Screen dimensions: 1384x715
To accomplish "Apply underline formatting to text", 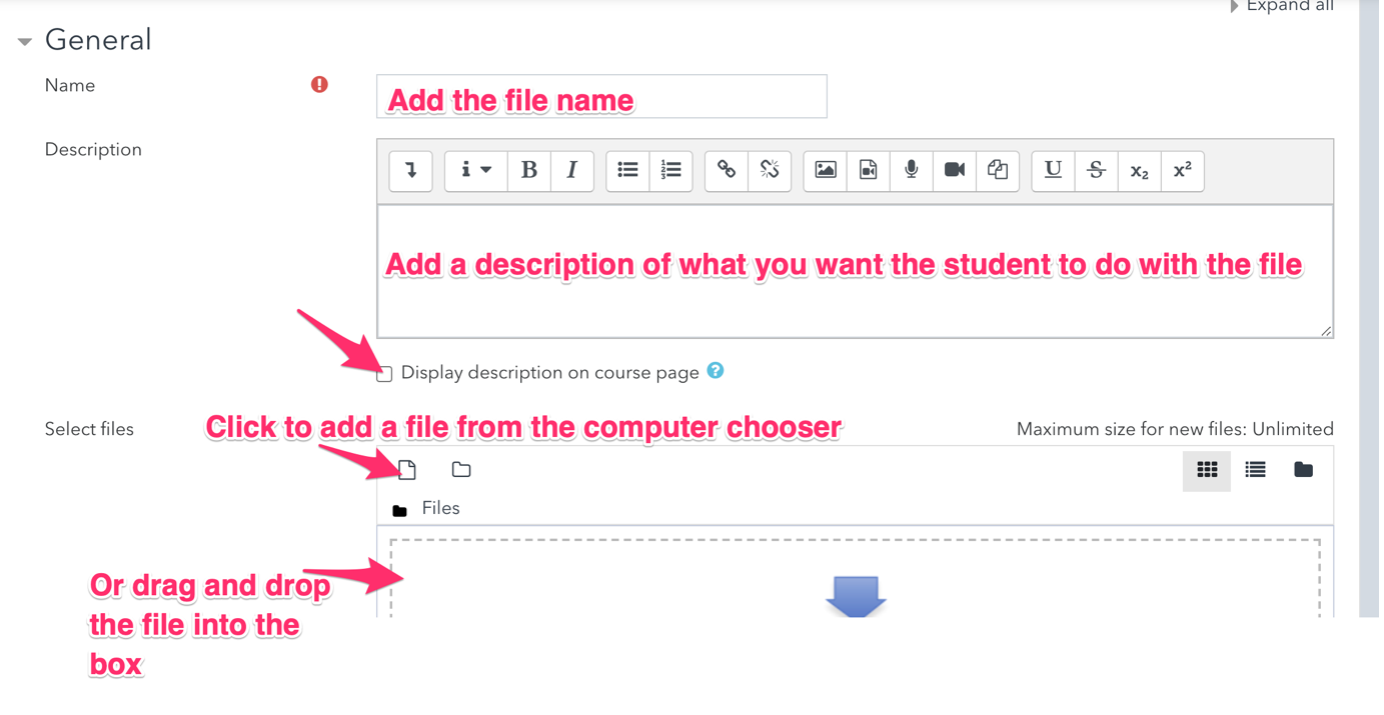I will (1053, 170).
